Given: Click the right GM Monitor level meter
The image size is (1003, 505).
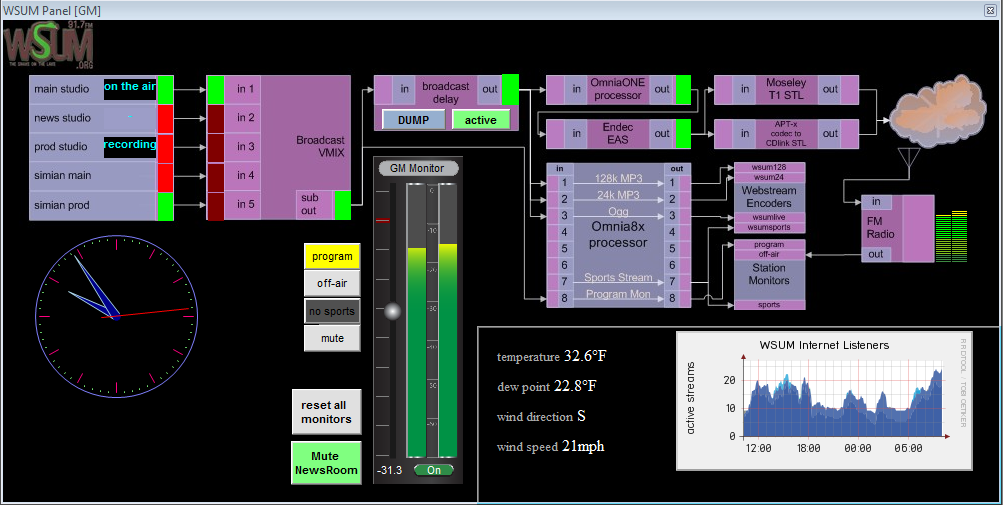Looking at the screenshot, I should [x=448, y=321].
